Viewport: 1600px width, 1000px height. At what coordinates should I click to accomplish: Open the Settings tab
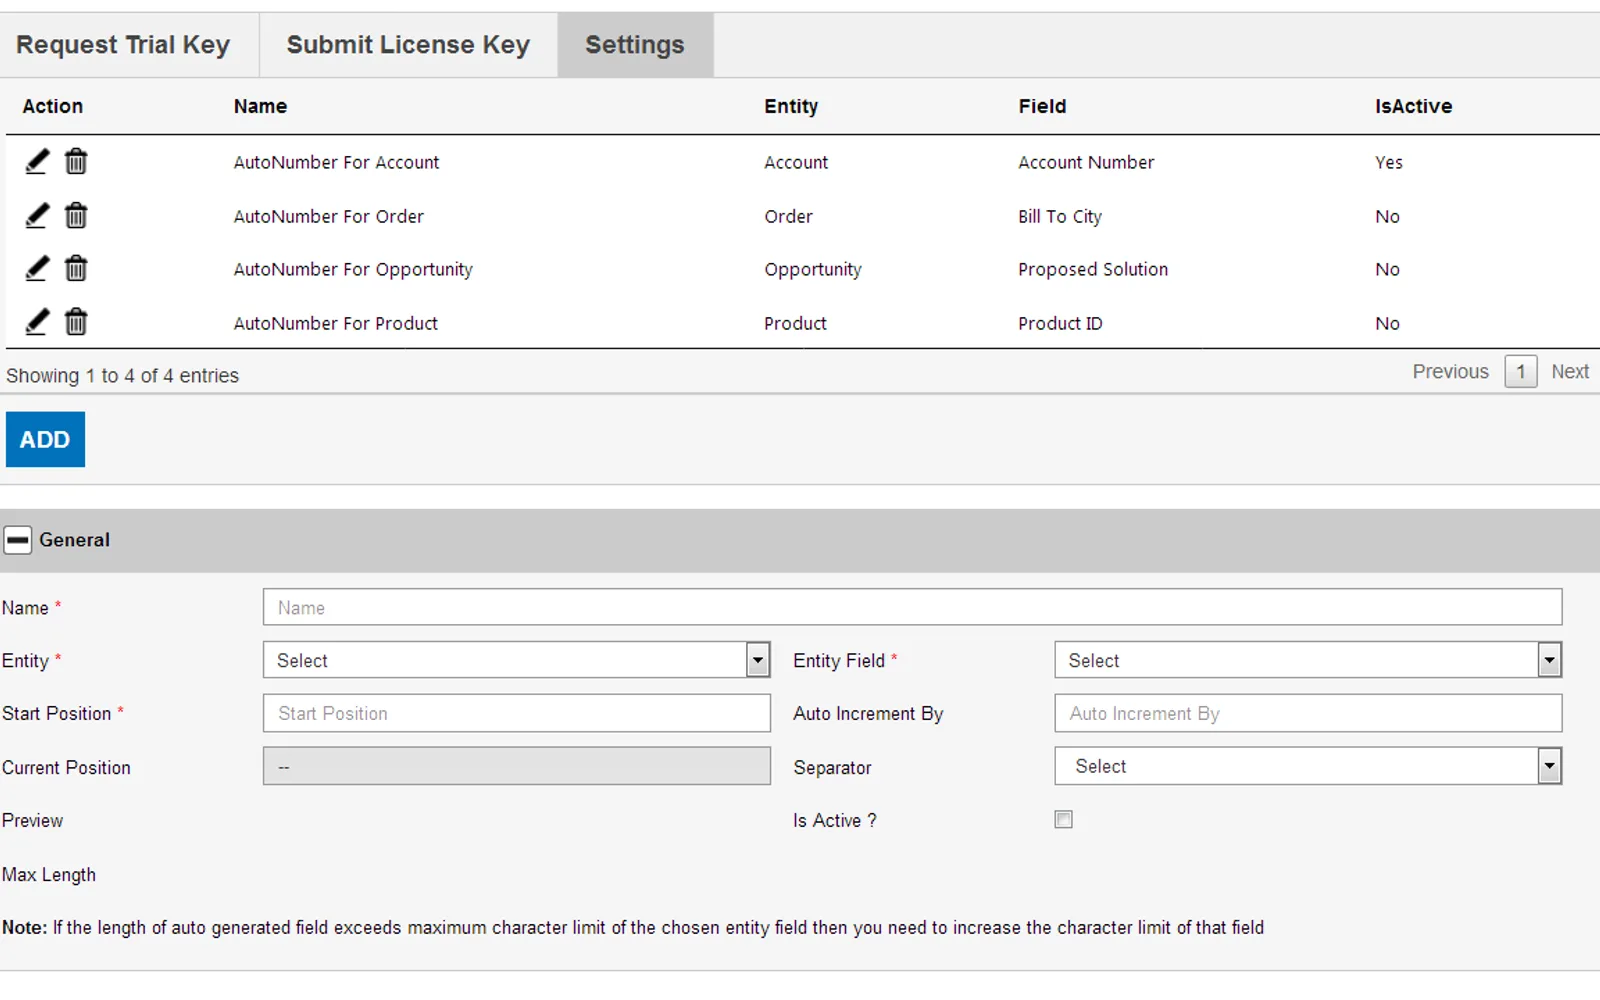(x=635, y=45)
